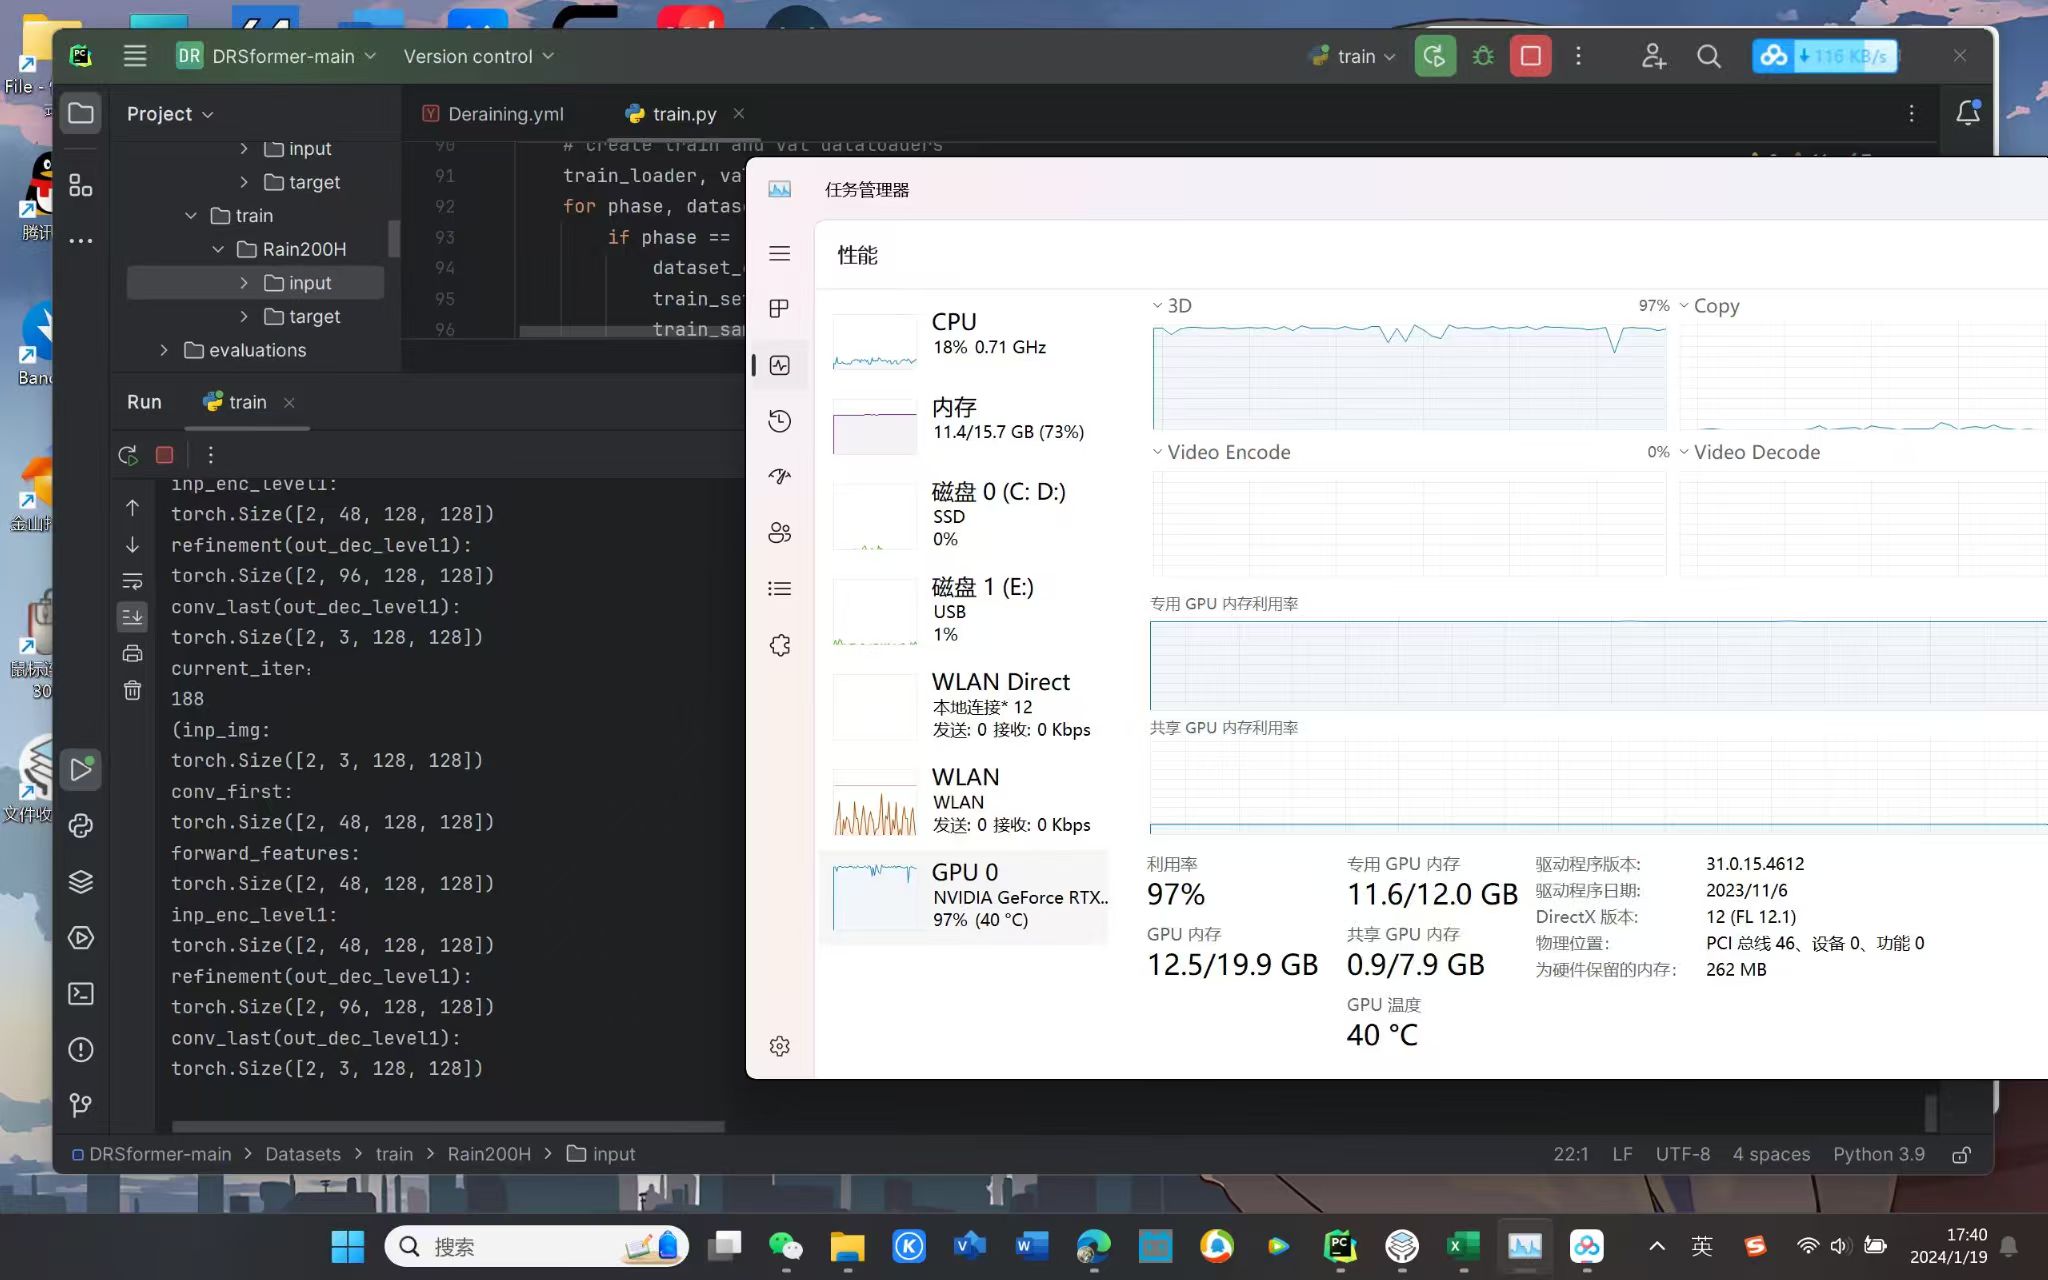Image resolution: width=2048 pixels, height=1280 pixels.
Task: Stop the running train process
Action: (1530, 56)
